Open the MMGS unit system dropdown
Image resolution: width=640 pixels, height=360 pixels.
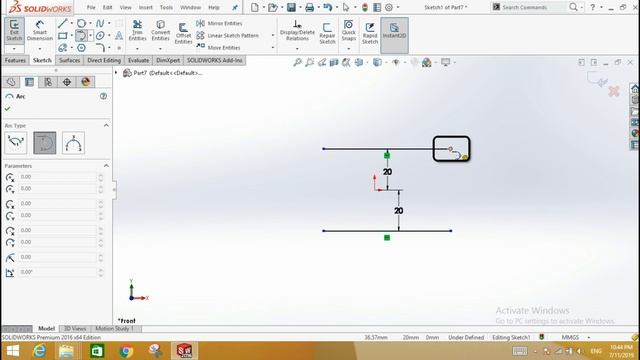589,338
